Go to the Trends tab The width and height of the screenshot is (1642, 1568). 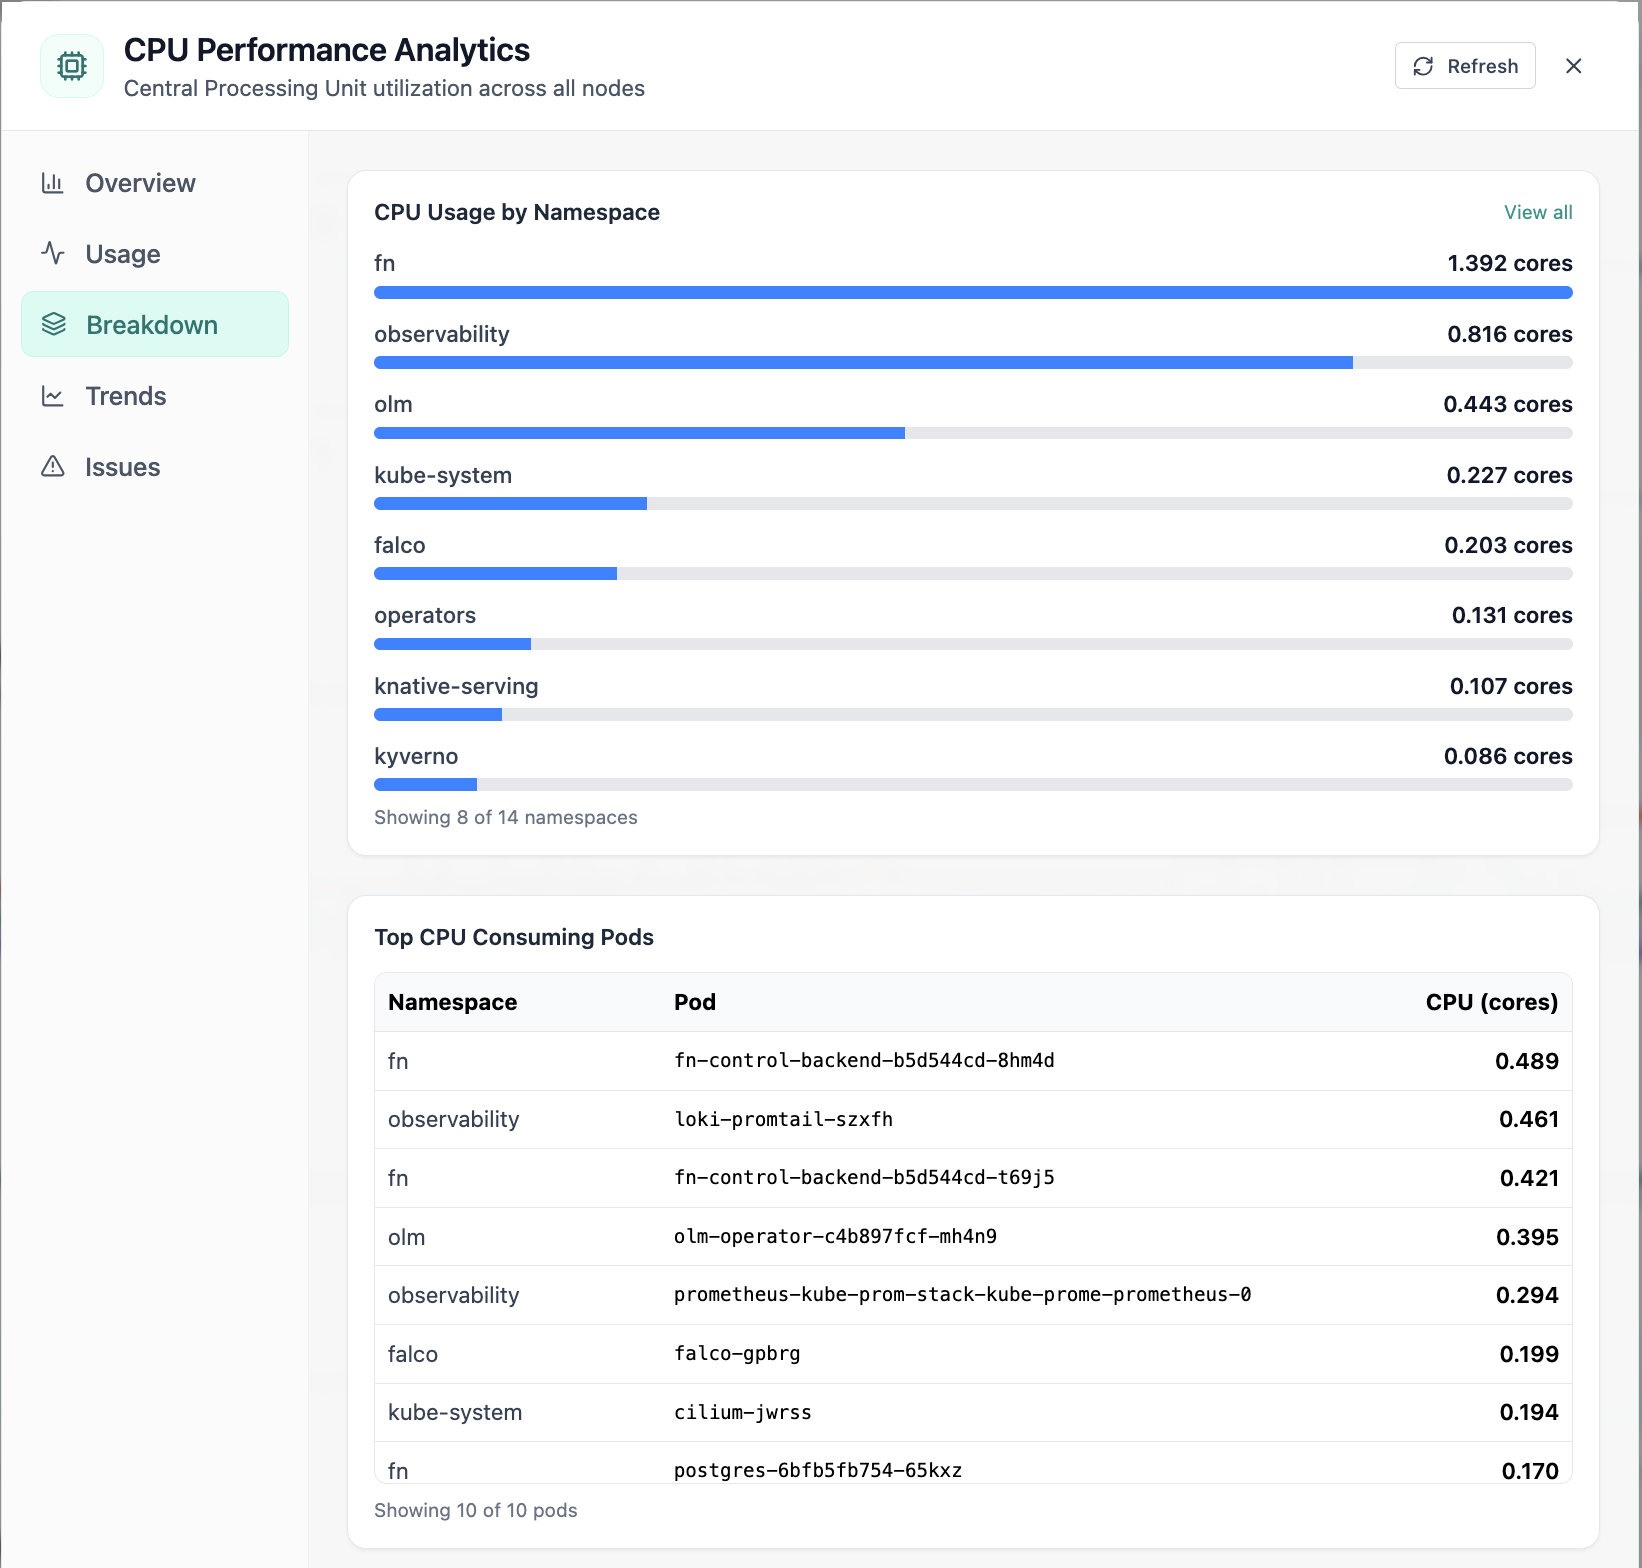tap(155, 396)
